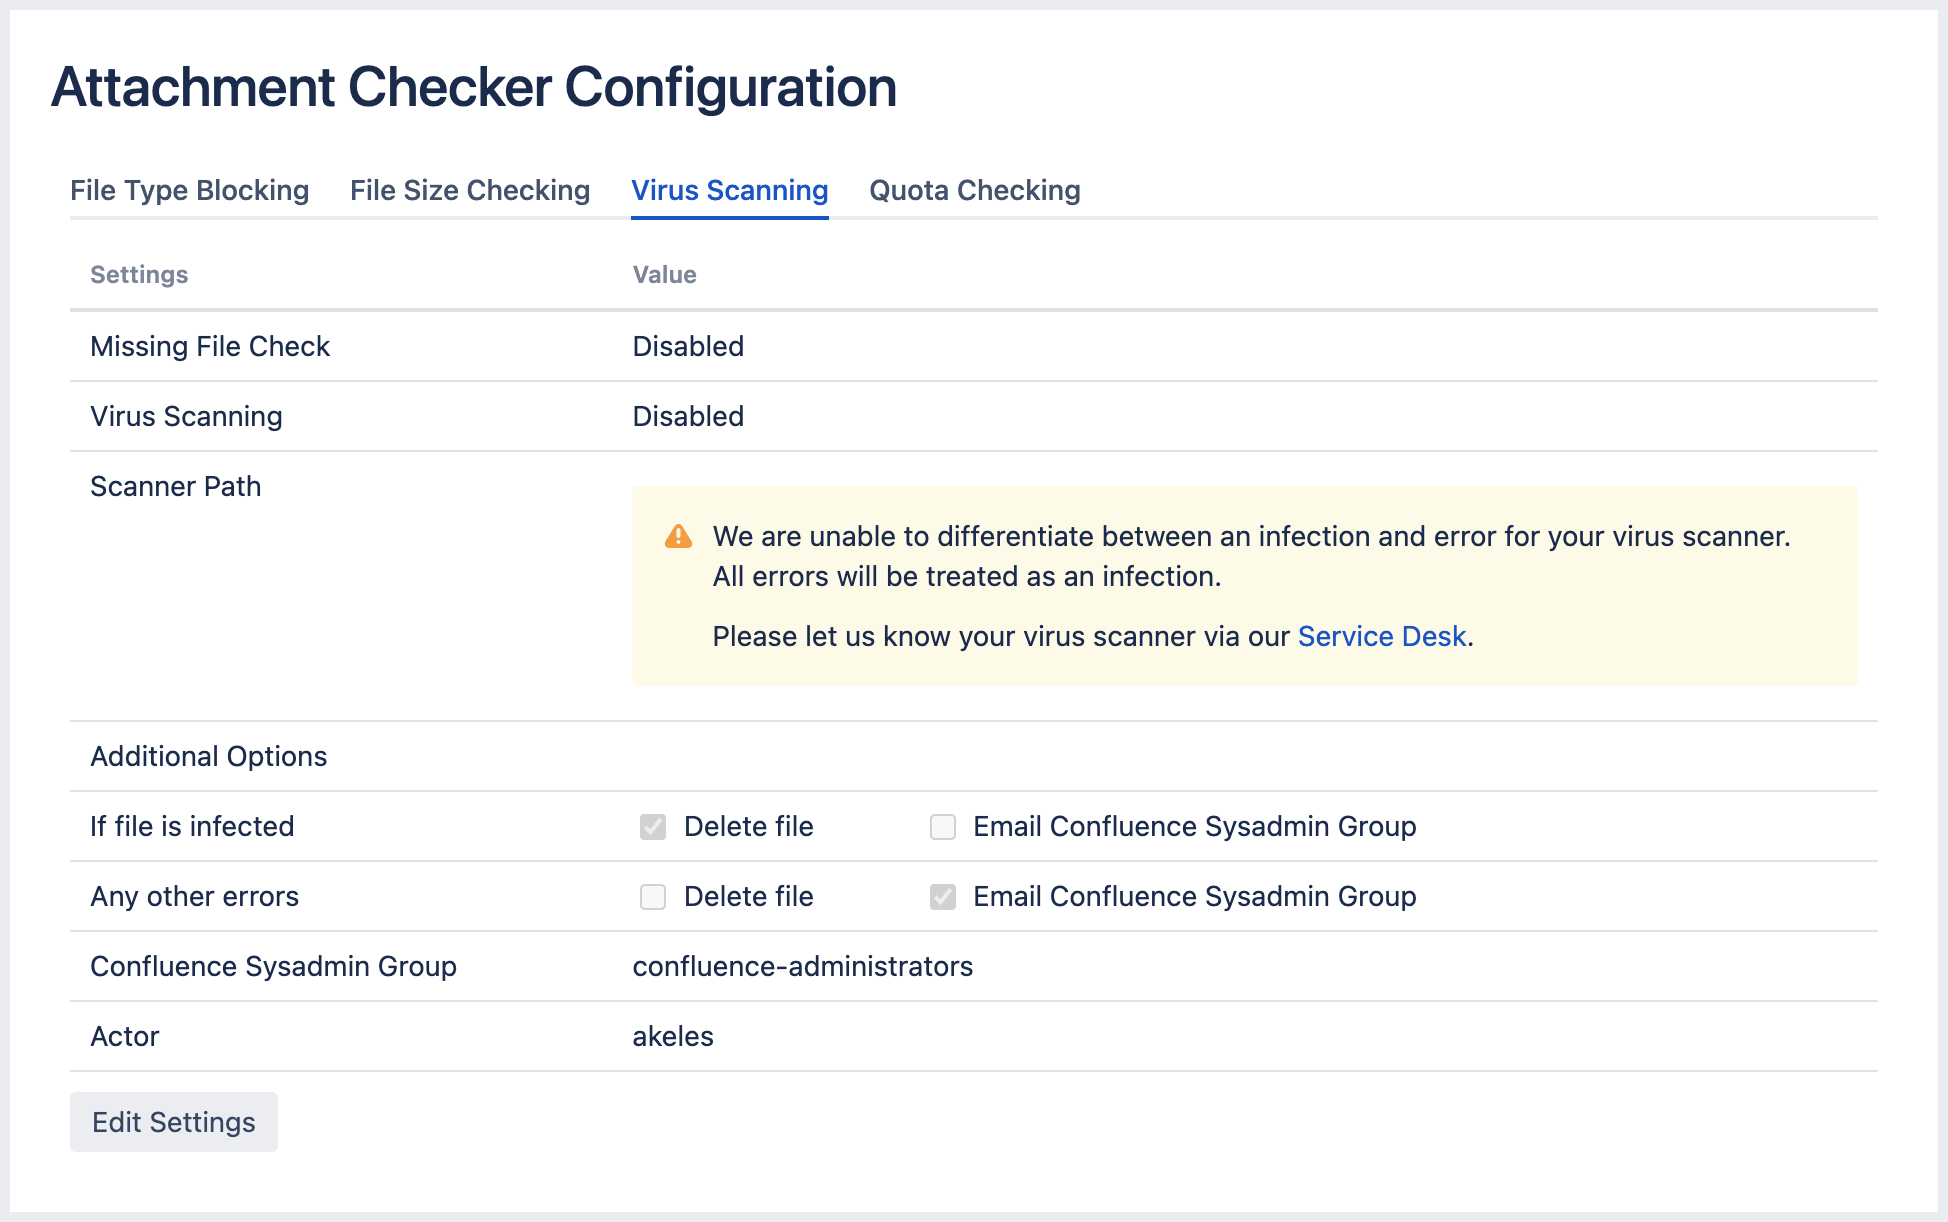Image resolution: width=1948 pixels, height=1222 pixels.
Task: Click the Scanner Path setting label
Action: (175, 486)
